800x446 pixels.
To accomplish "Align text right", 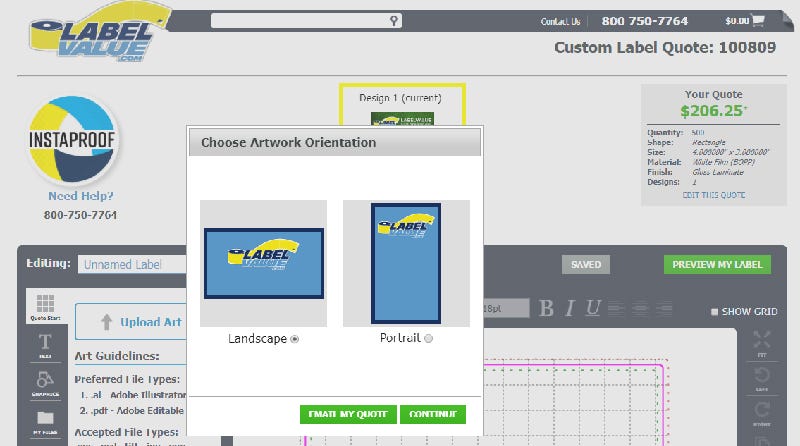I will 664,308.
